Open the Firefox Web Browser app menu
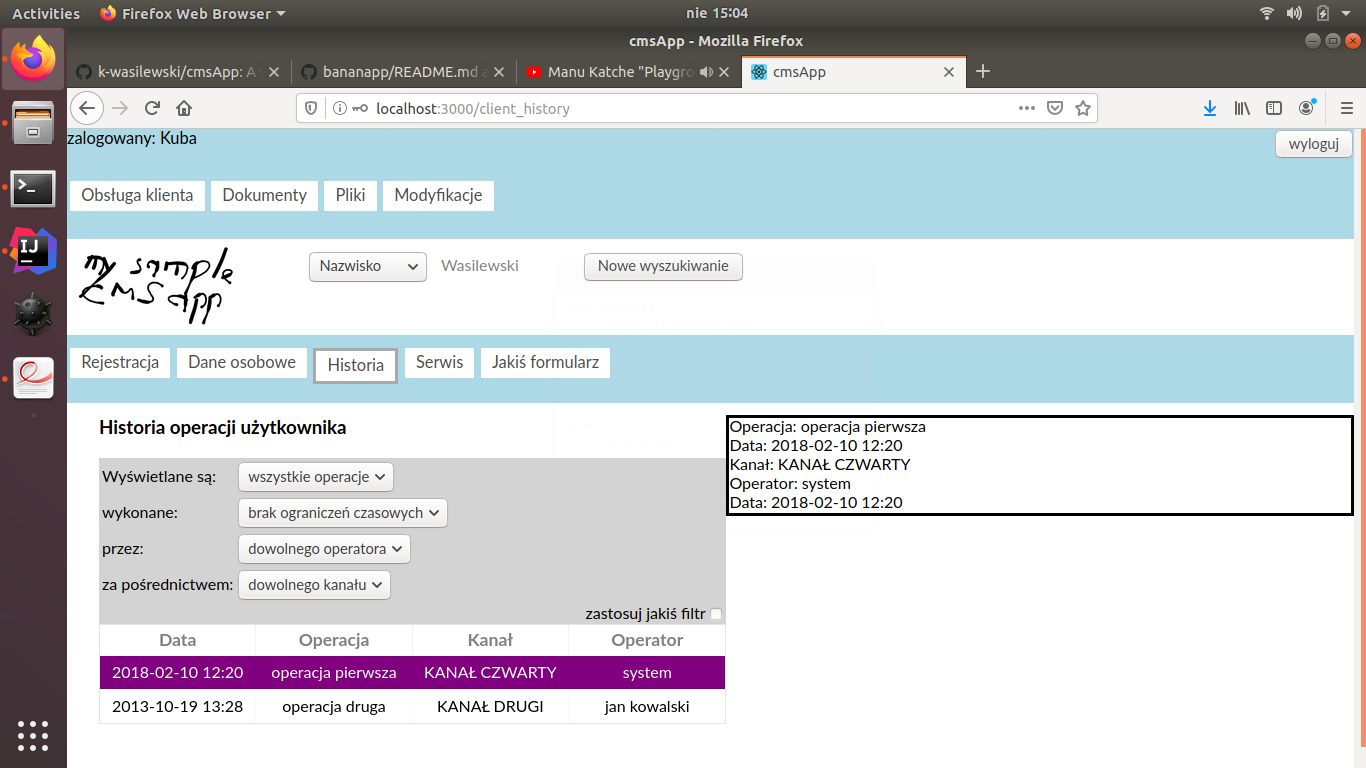1366x768 pixels. (x=193, y=13)
